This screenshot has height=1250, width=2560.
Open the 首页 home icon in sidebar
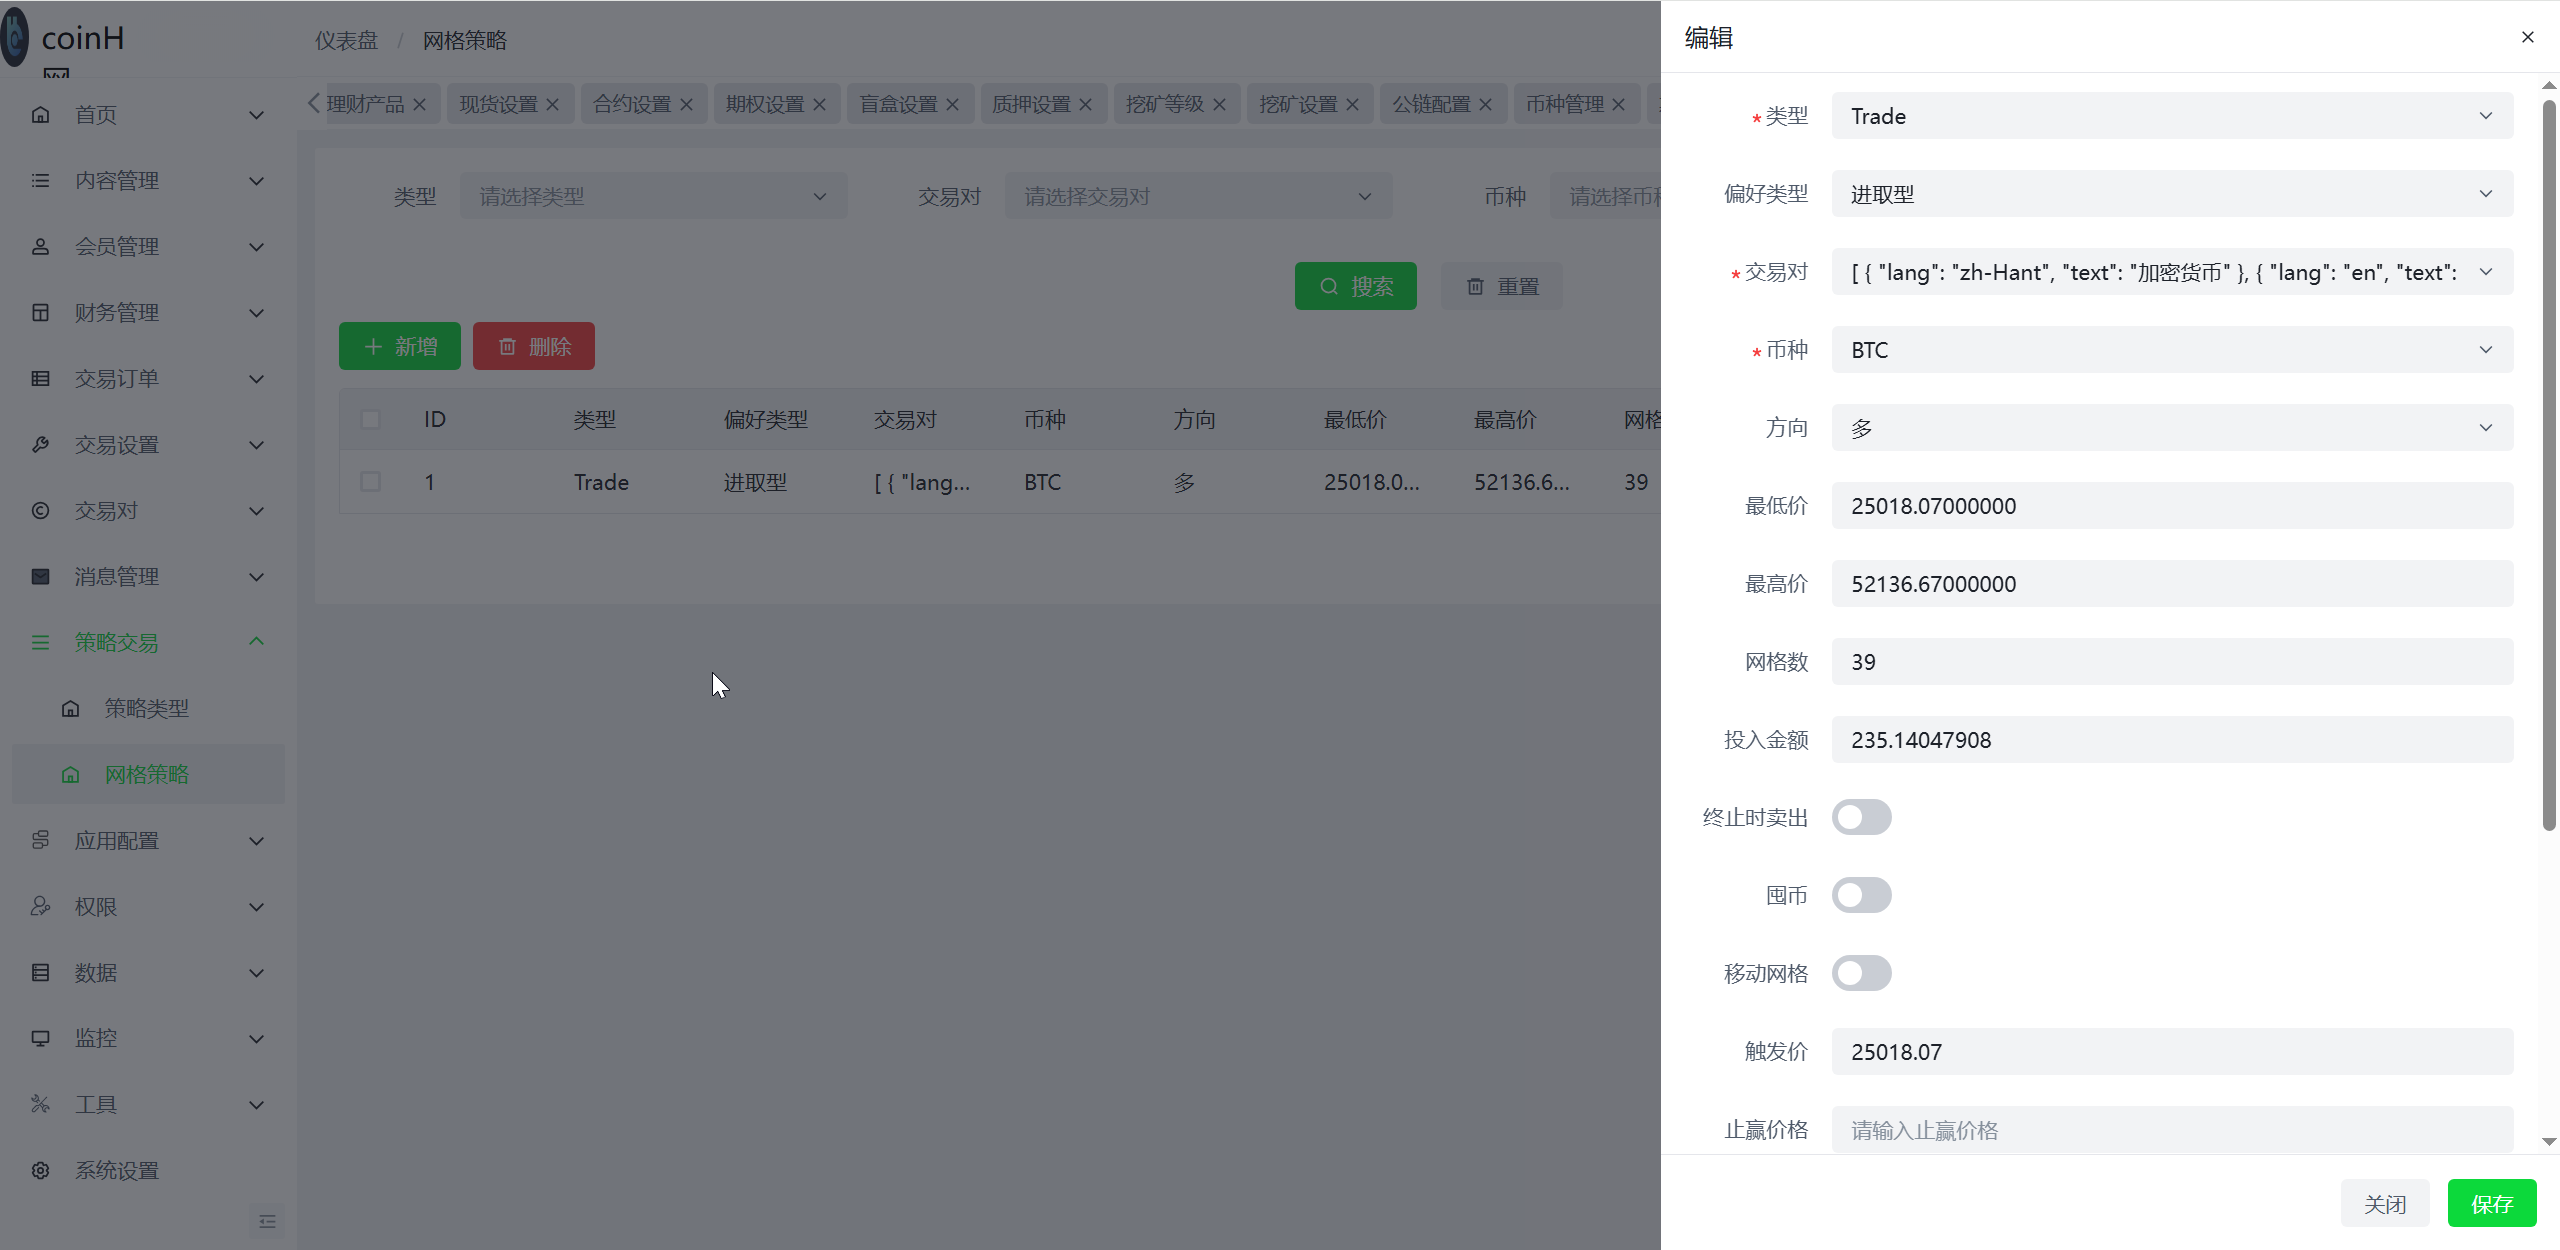click(x=40, y=114)
